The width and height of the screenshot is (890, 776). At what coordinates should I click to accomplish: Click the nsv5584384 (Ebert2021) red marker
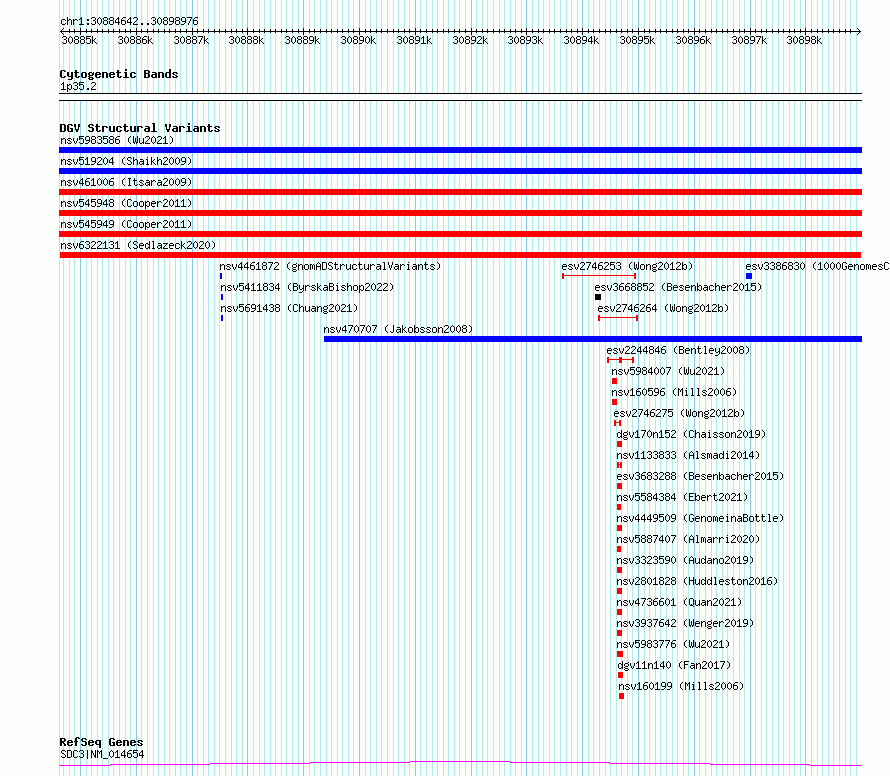(619, 507)
